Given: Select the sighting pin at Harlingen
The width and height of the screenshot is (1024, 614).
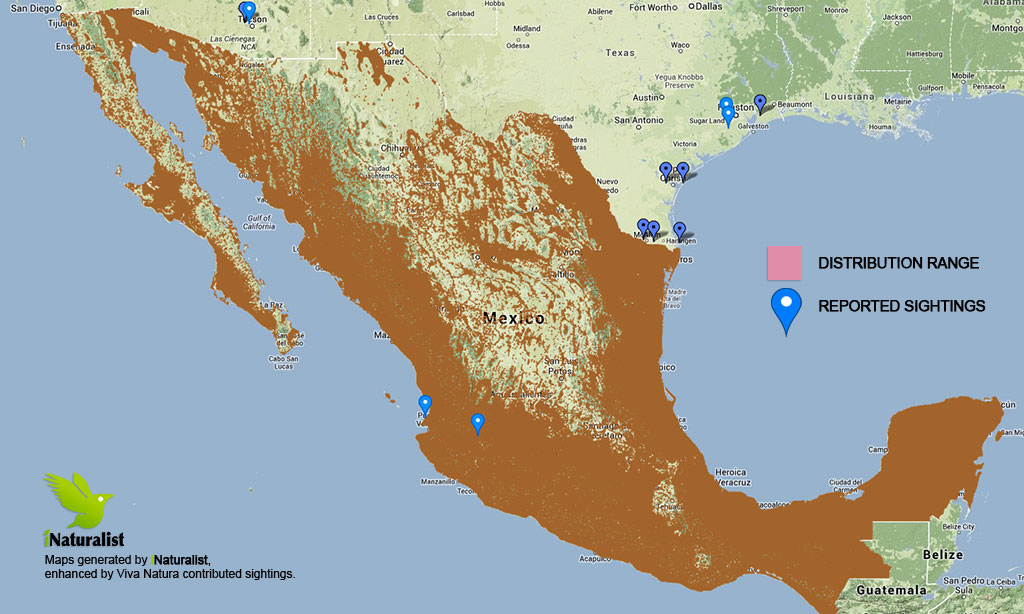Looking at the screenshot, I should coord(679,230).
